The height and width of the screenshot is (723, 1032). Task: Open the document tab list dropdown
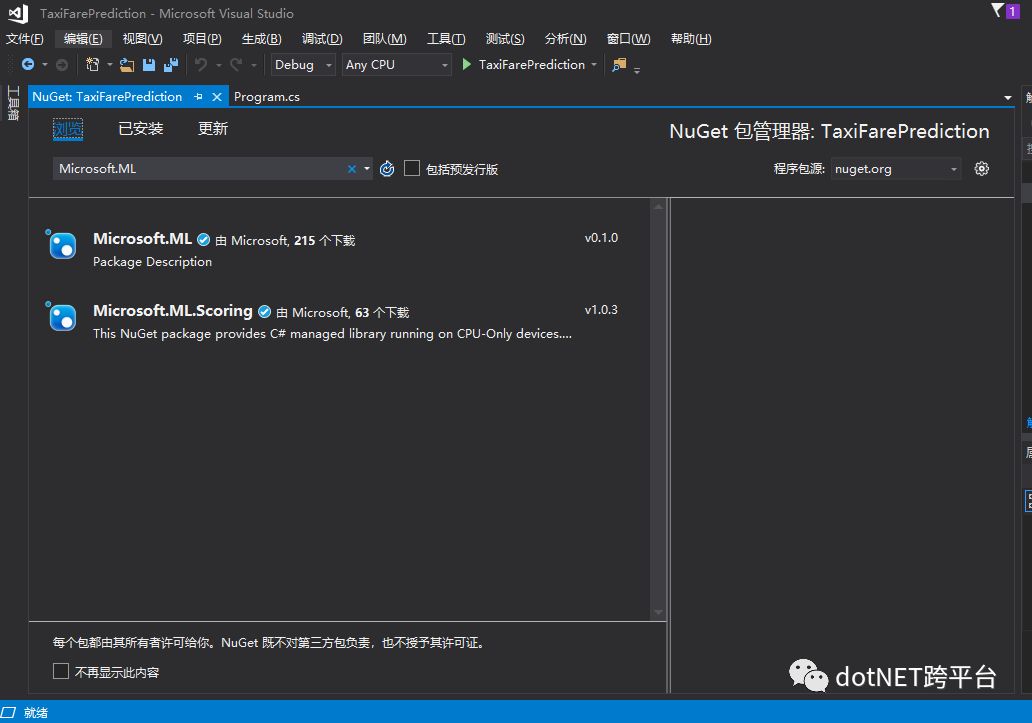pos(1008,97)
